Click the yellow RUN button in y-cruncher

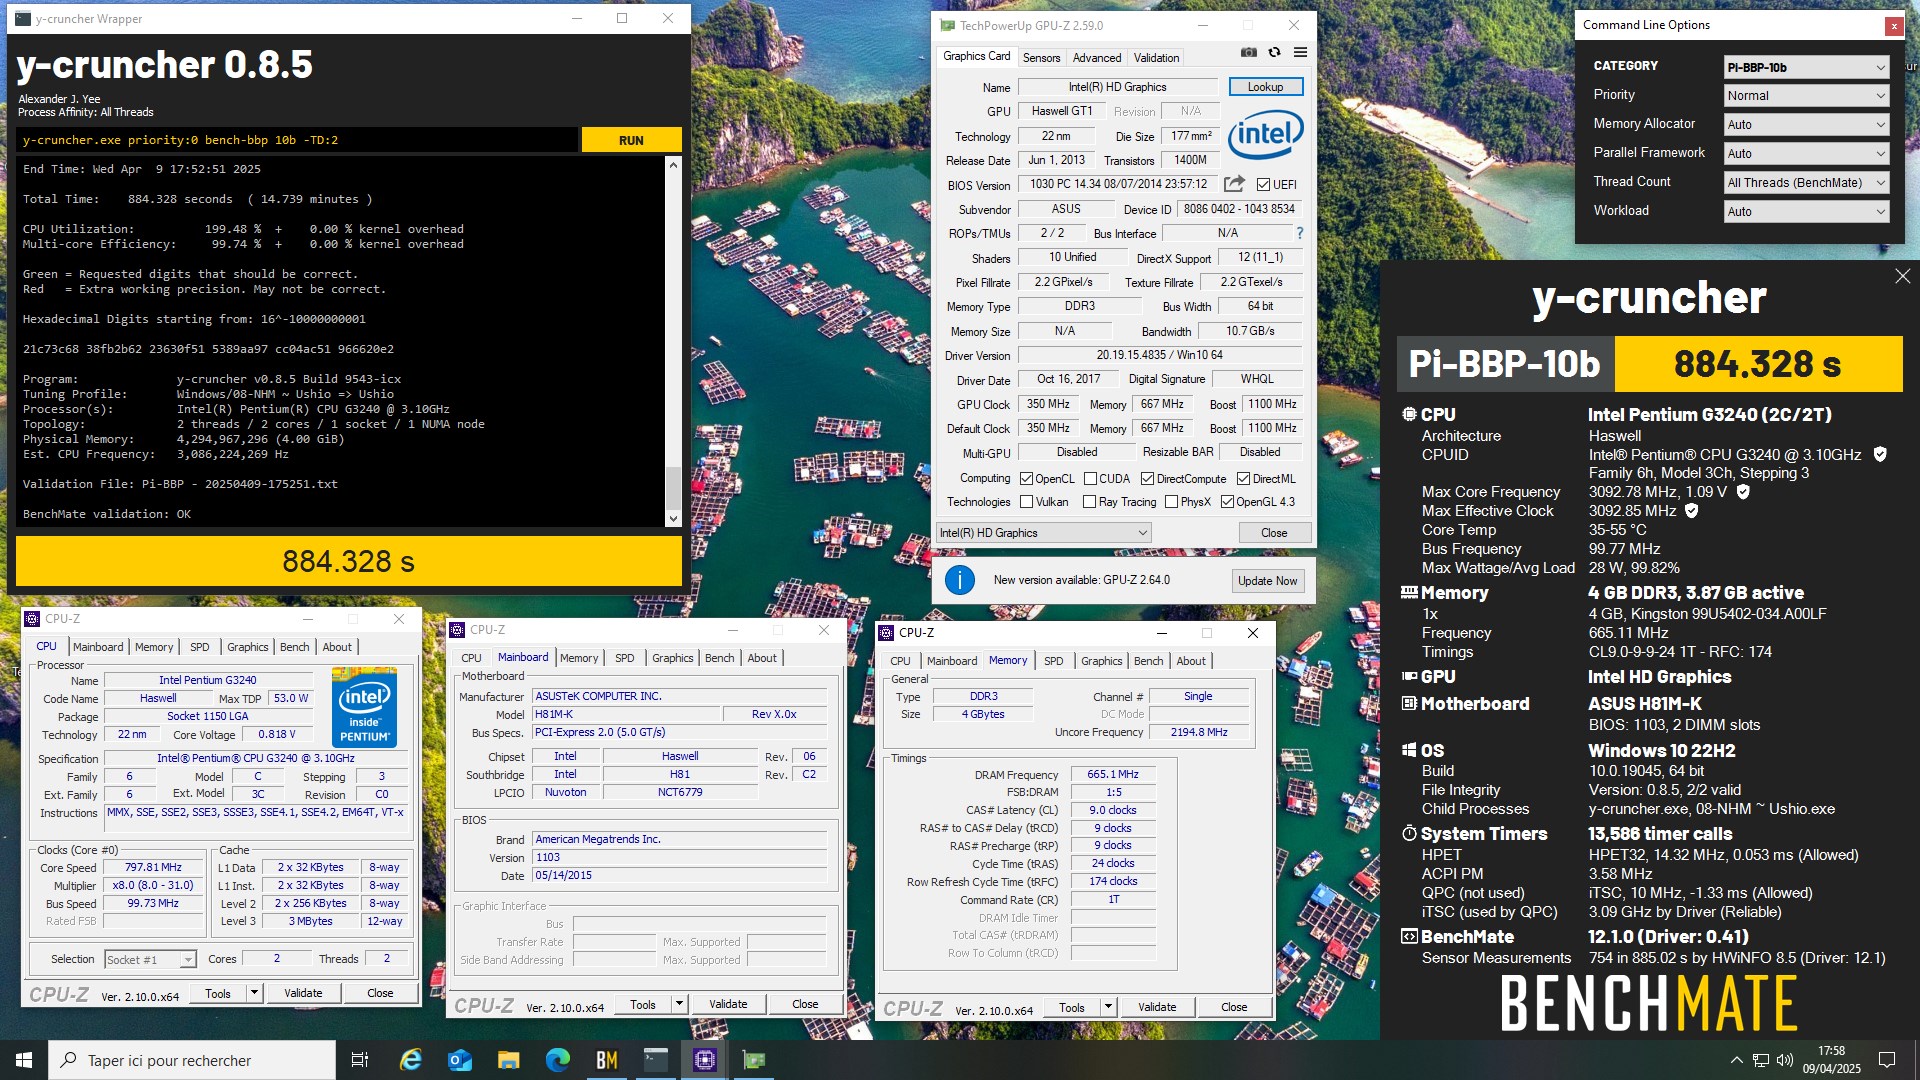631,140
